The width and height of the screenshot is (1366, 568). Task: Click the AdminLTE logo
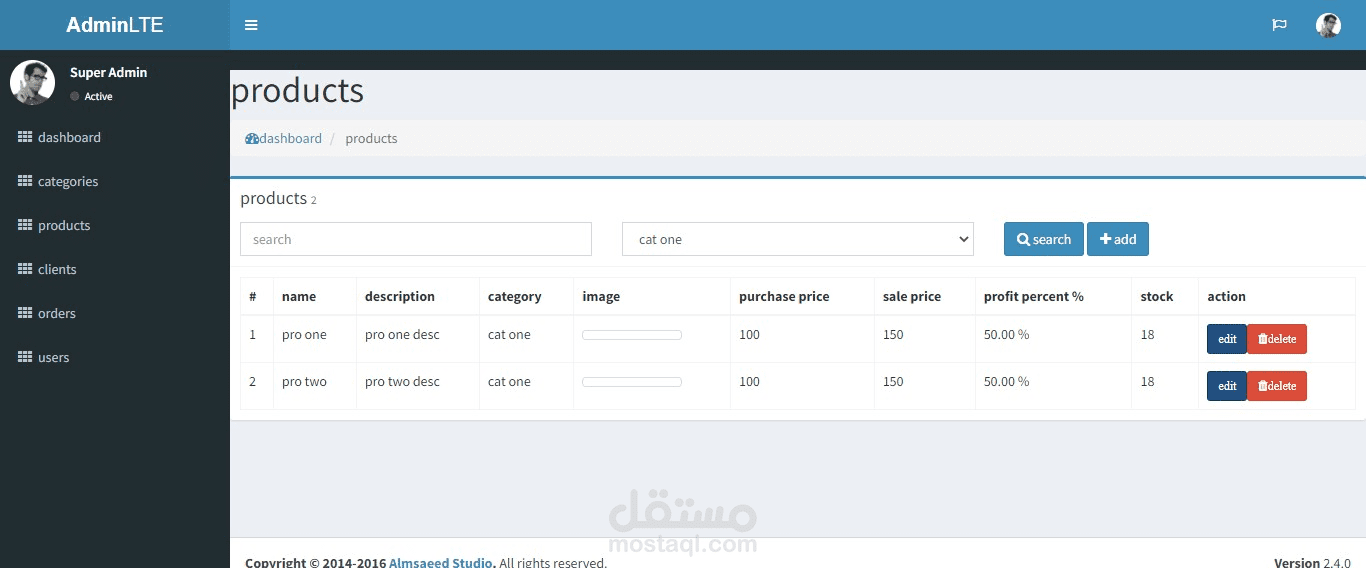pos(115,25)
